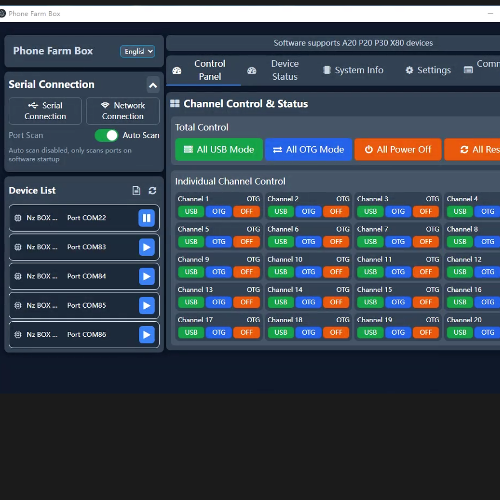The width and height of the screenshot is (500, 500).
Task: Set Channel 14 to OTG
Action: point(308,302)
